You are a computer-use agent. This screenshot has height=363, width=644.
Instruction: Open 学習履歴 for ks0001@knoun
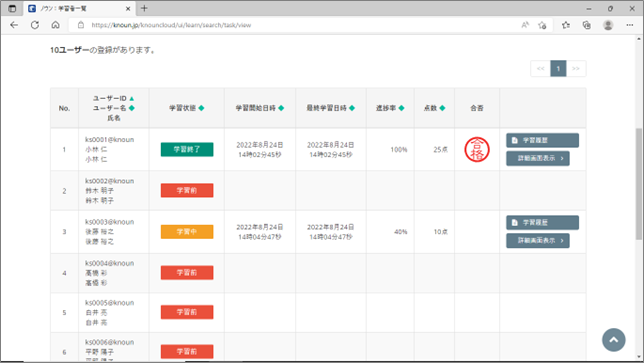pos(543,140)
